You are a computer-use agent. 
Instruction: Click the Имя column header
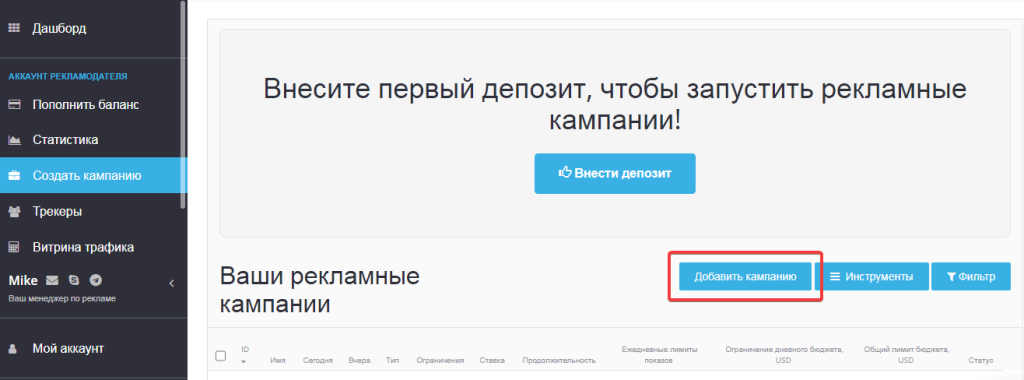[x=278, y=360]
